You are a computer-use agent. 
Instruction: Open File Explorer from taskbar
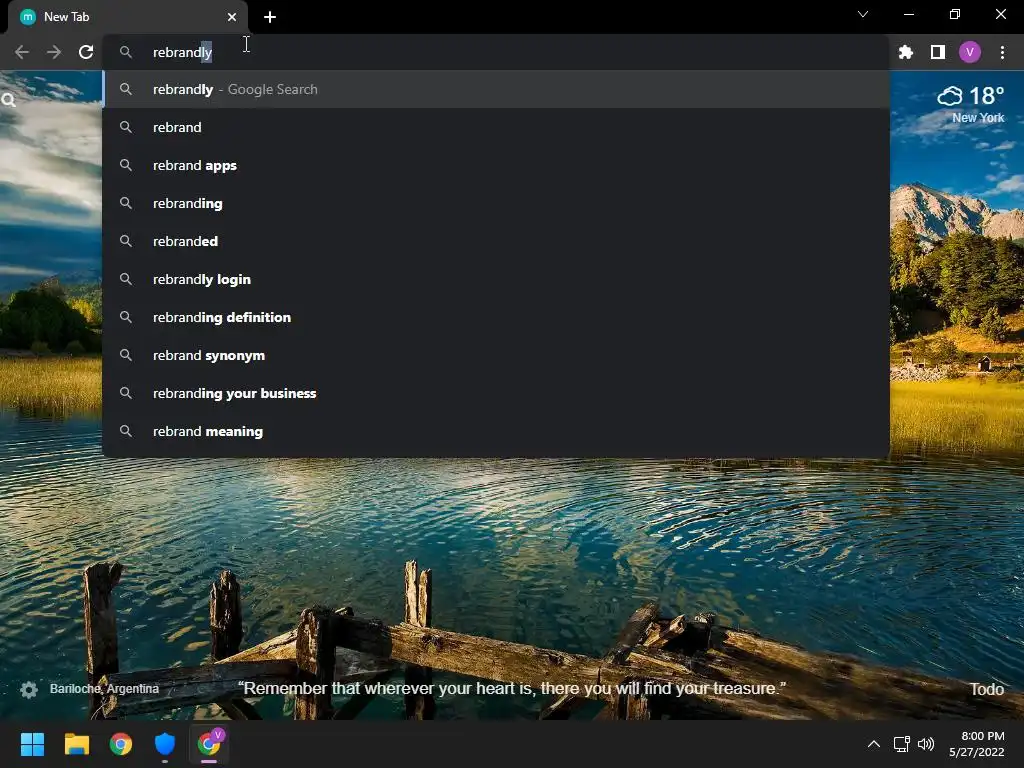76,744
